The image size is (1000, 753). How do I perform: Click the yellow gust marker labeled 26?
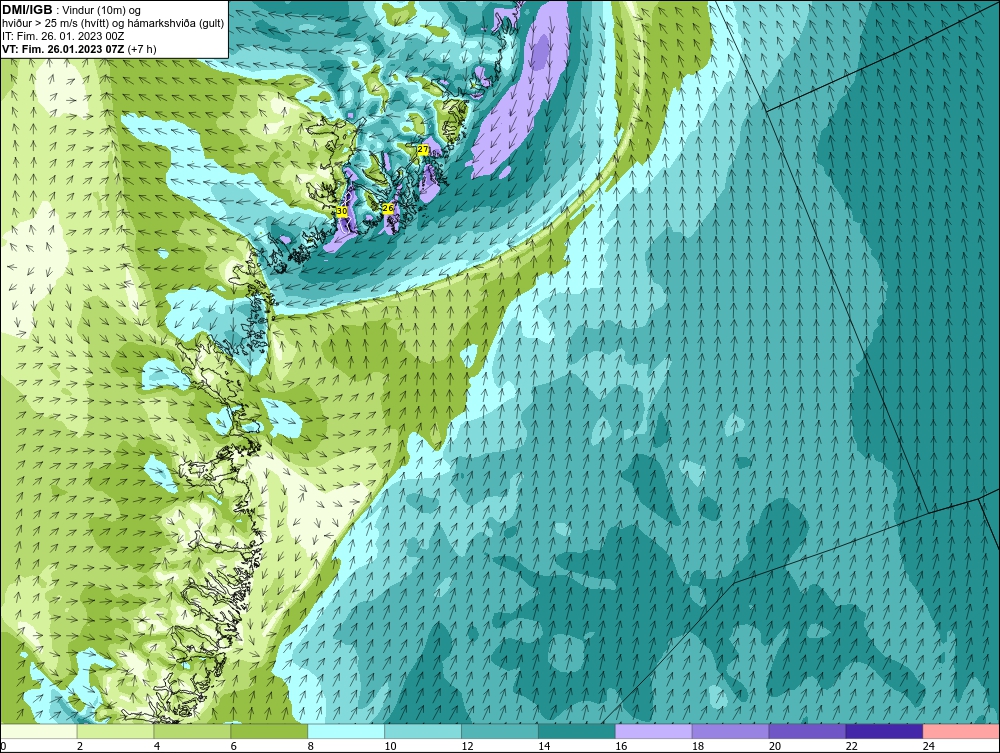(388, 208)
